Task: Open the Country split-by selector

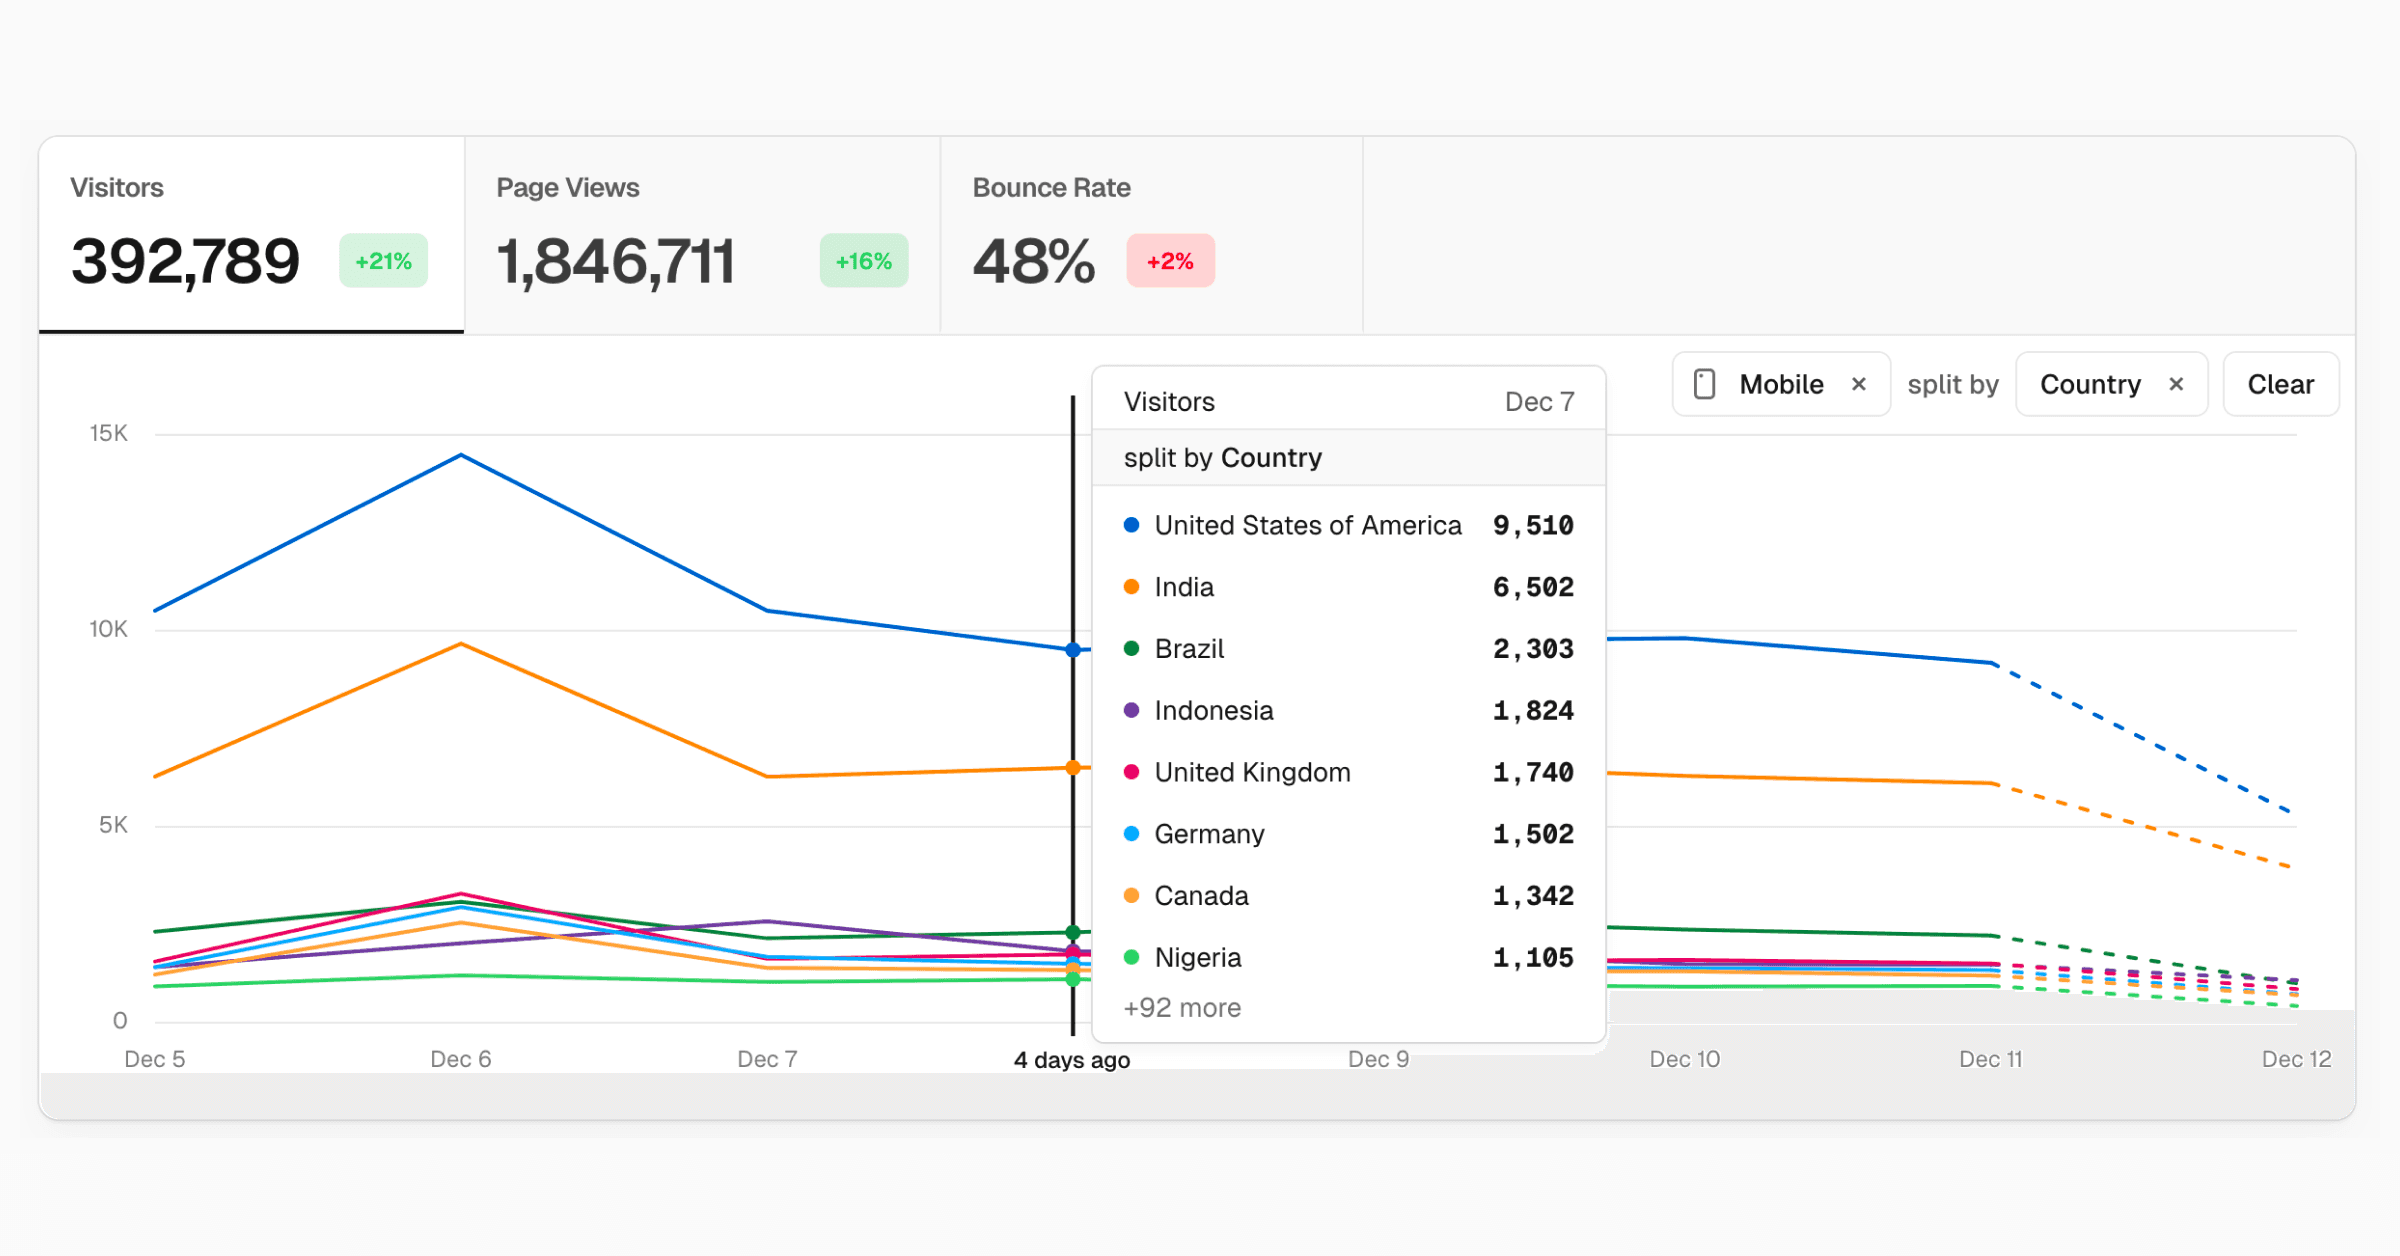Action: coord(2091,384)
